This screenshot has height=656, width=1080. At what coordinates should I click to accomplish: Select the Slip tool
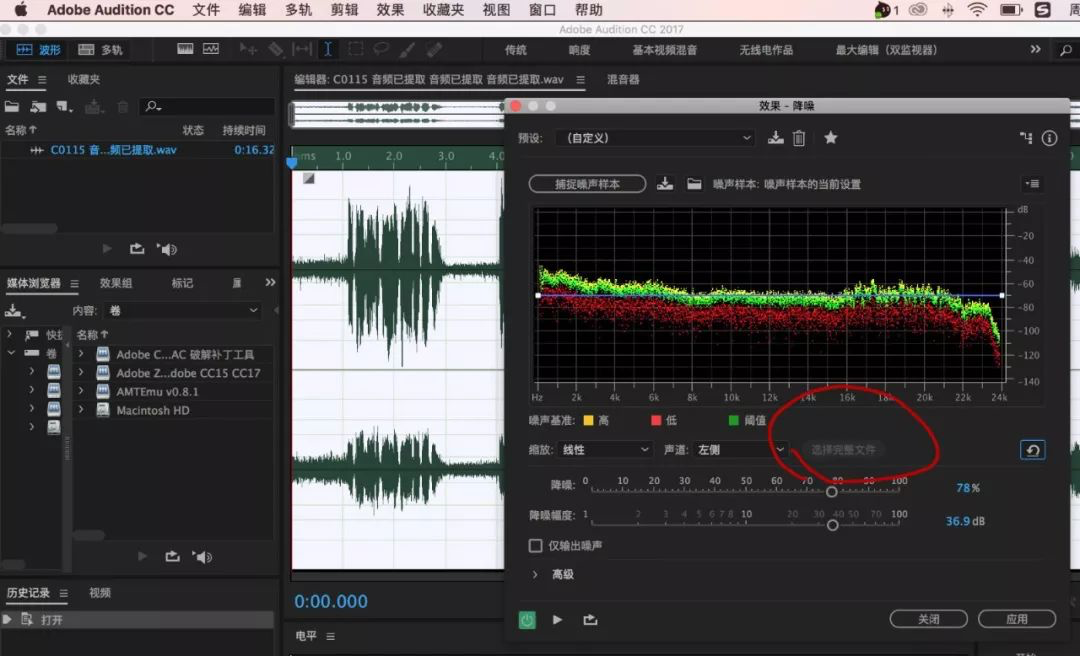pos(302,49)
